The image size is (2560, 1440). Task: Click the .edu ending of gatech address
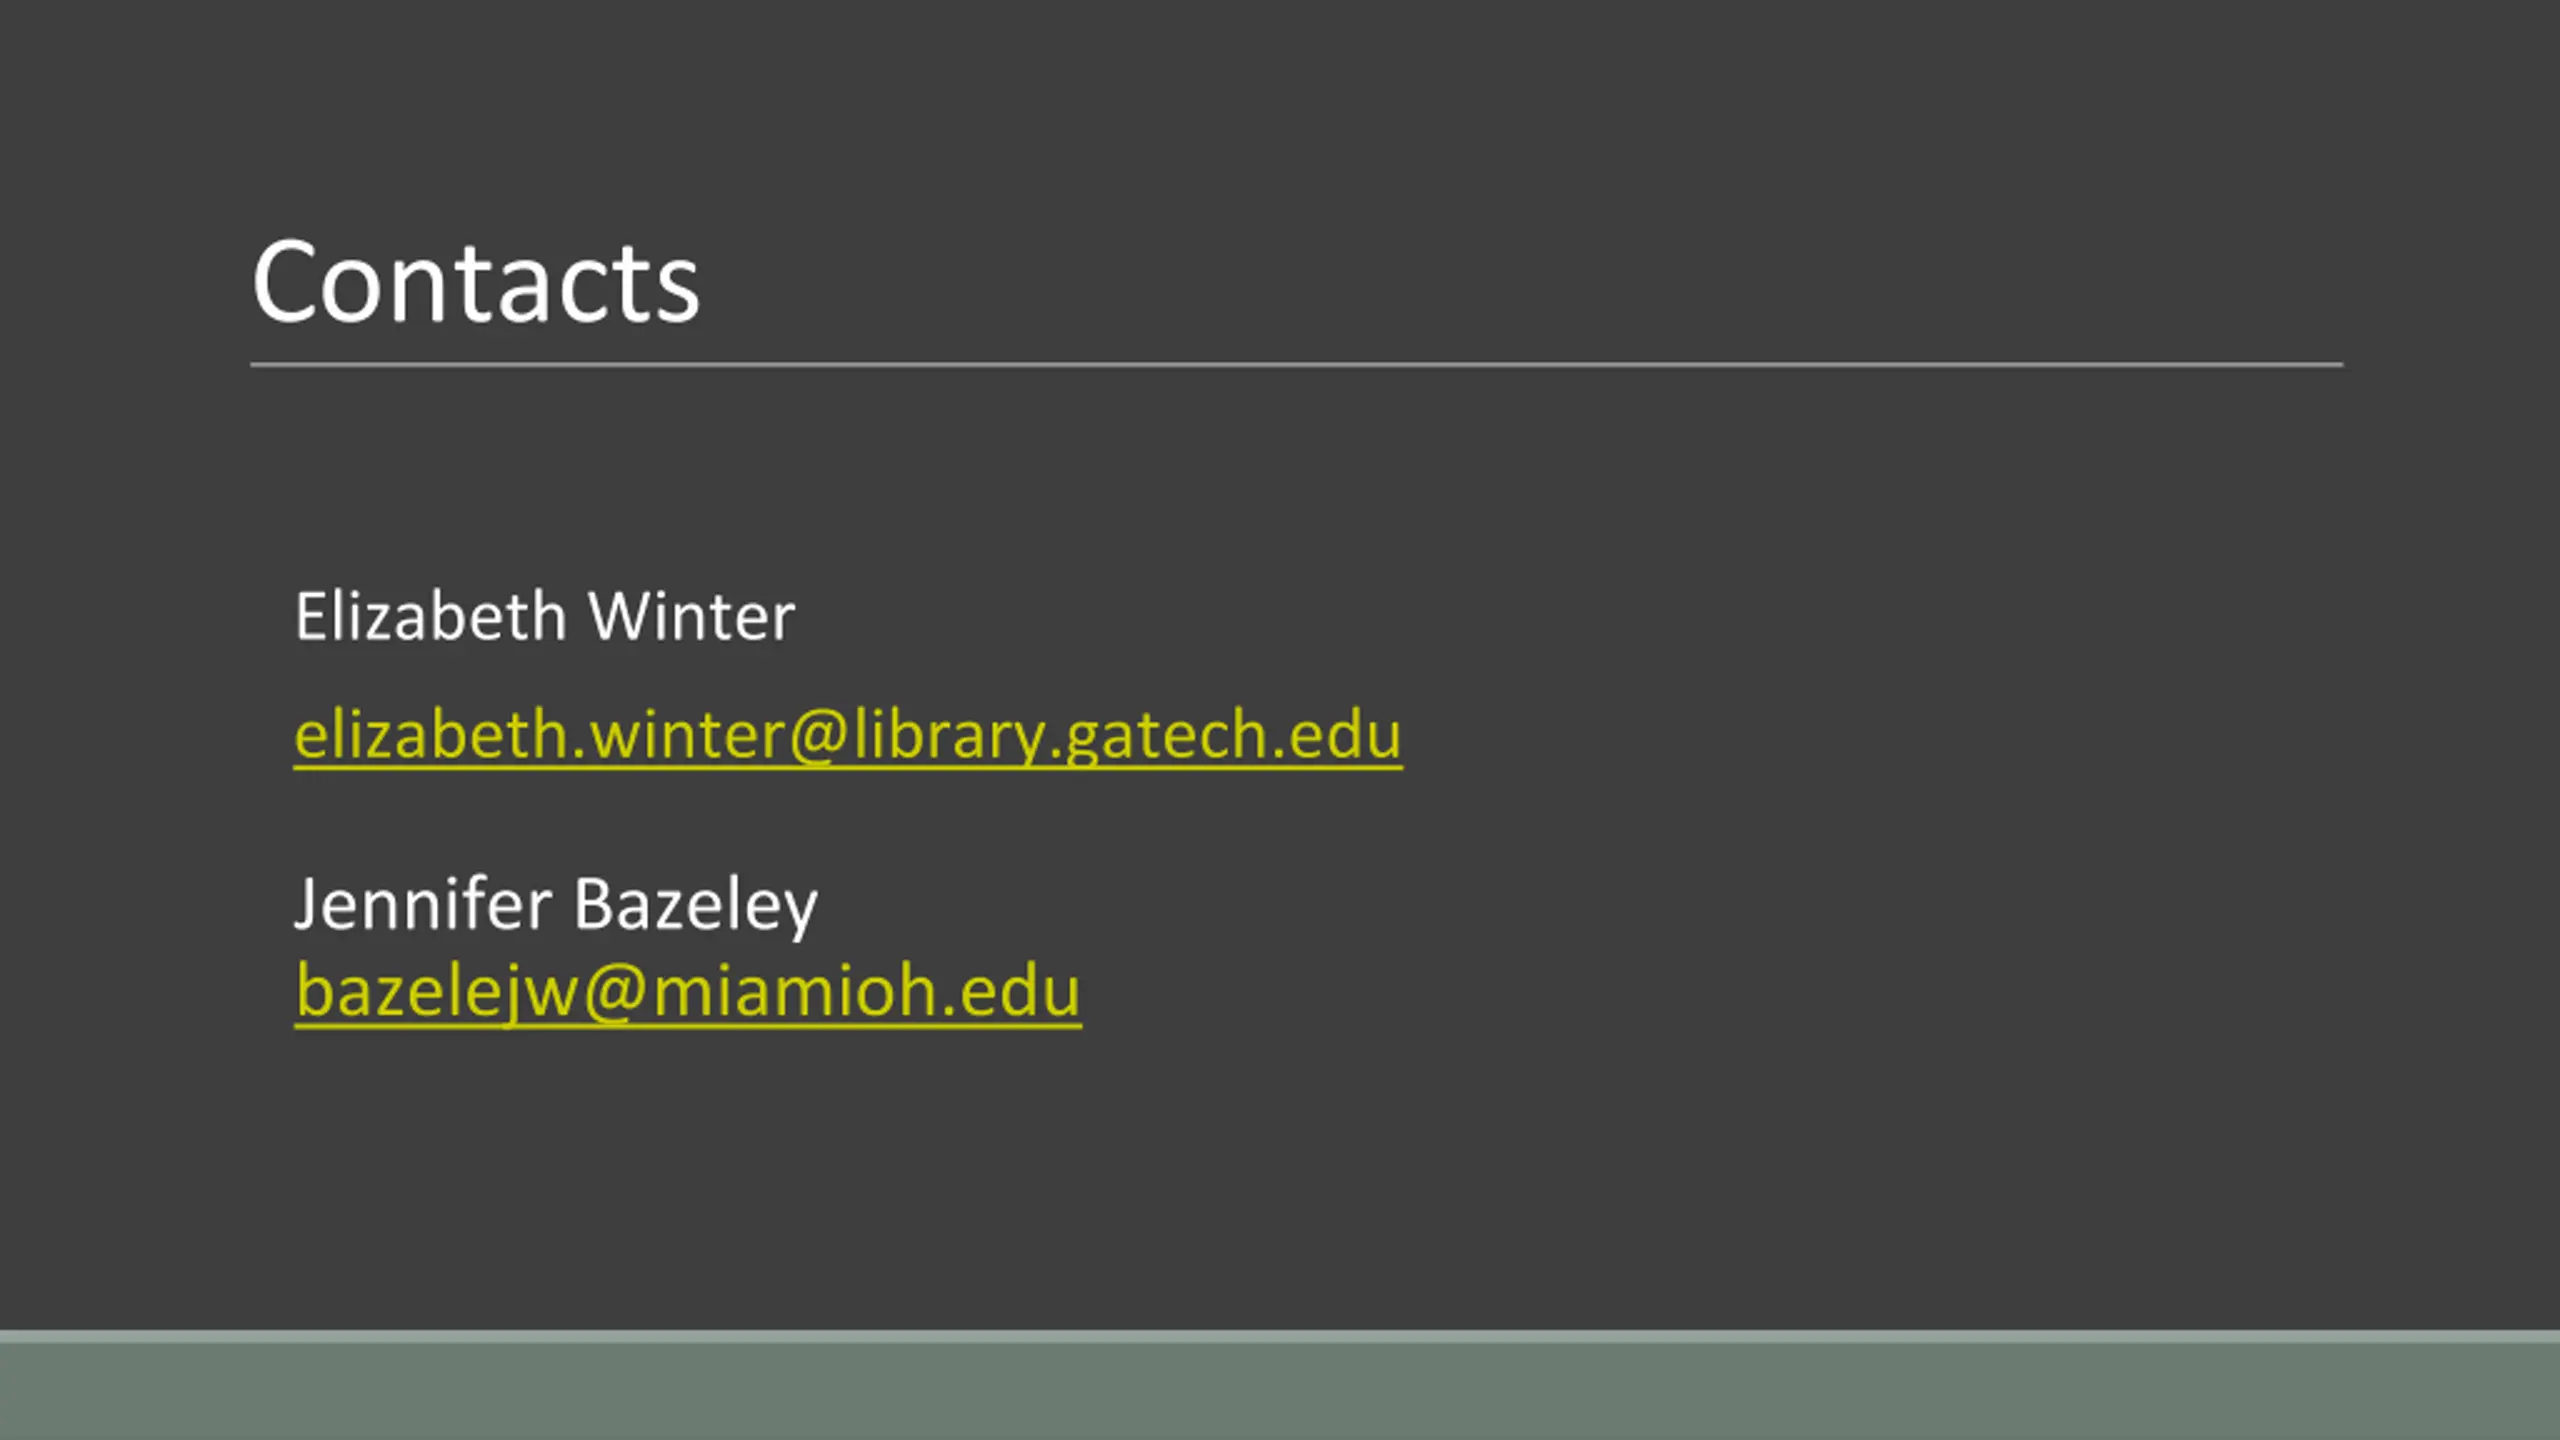coord(1340,737)
